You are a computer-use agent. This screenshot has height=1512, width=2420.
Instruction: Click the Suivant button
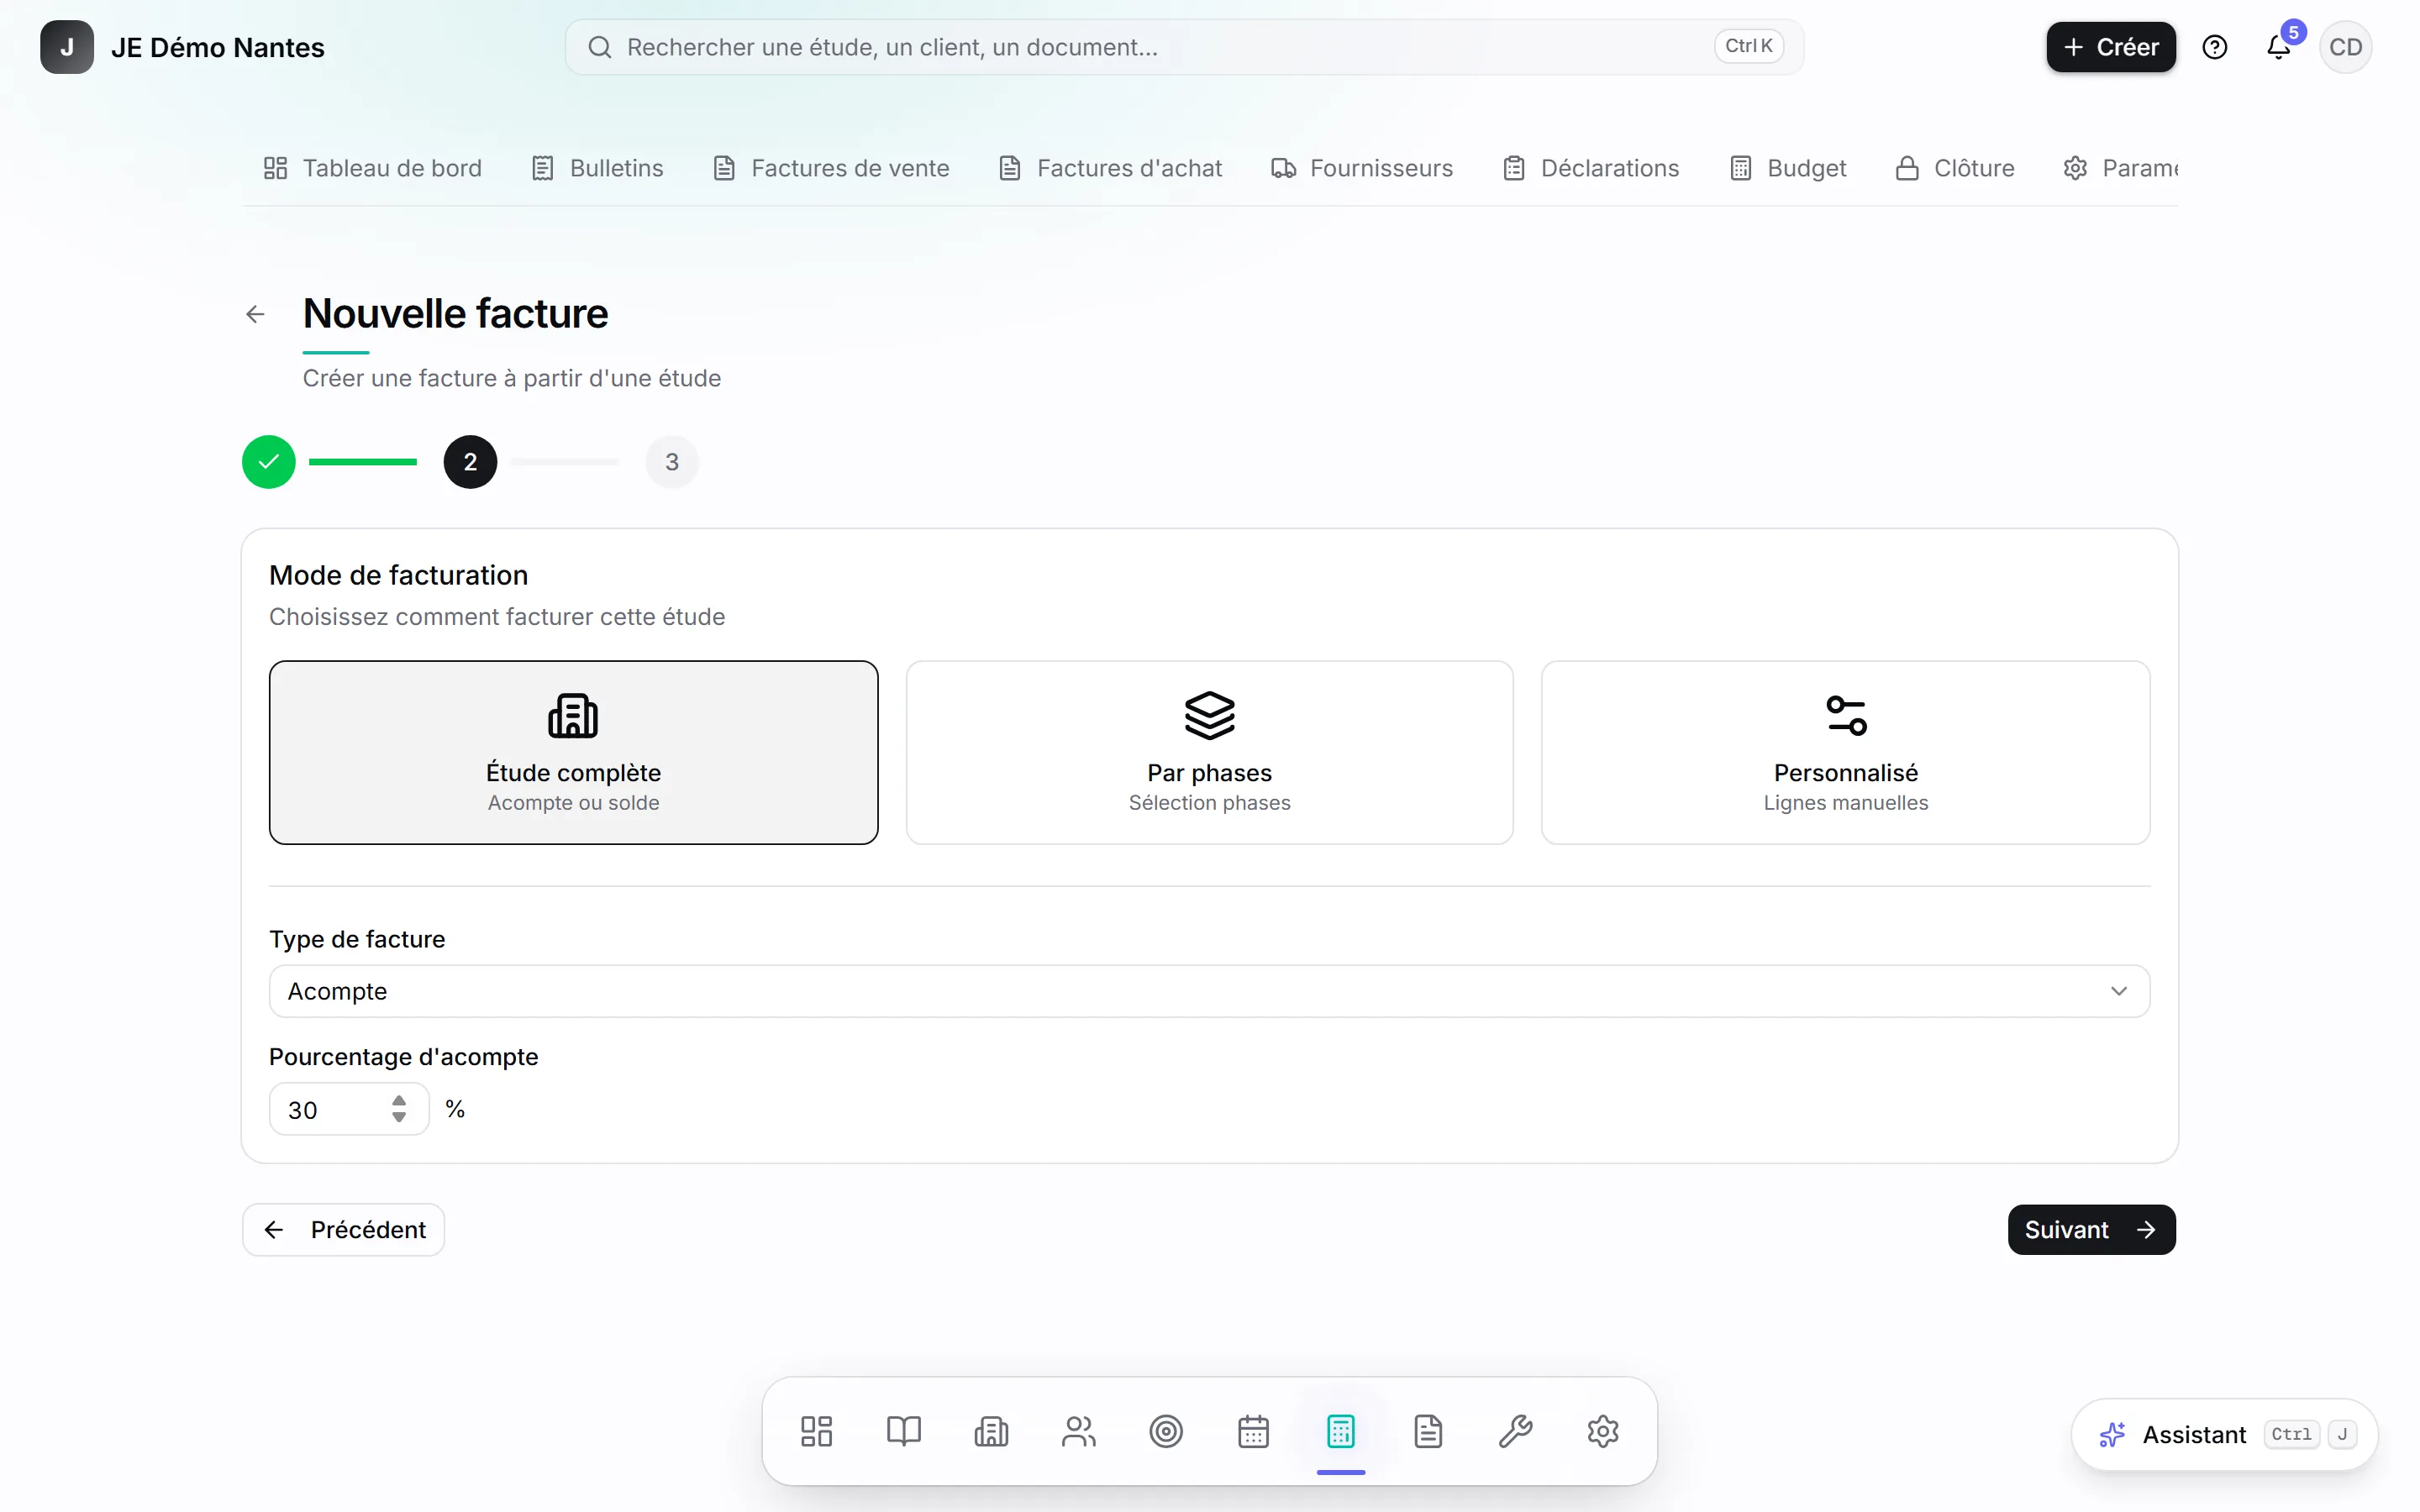[x=2092, y=1229]
